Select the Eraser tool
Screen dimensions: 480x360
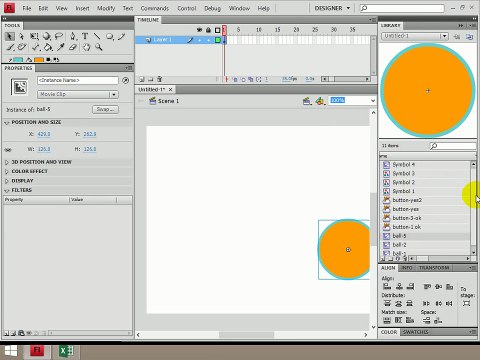tap(73, 47)
